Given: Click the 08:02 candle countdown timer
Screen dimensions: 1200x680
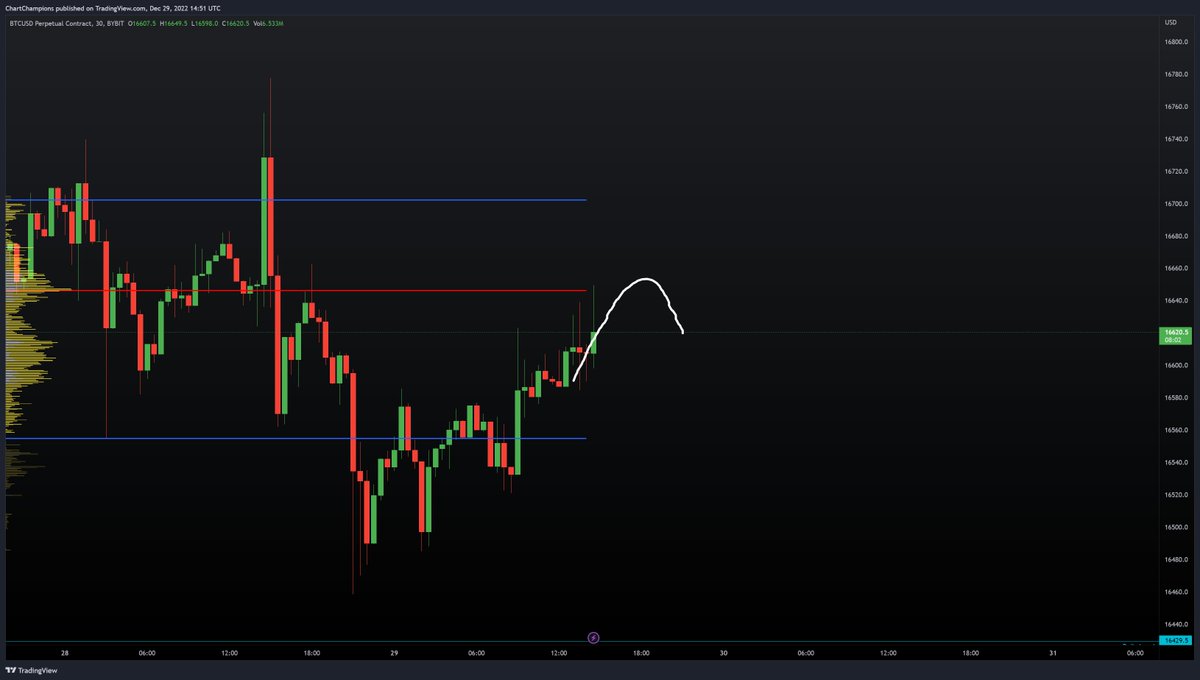Looking at the screenshot, I should pos(1173,340).
